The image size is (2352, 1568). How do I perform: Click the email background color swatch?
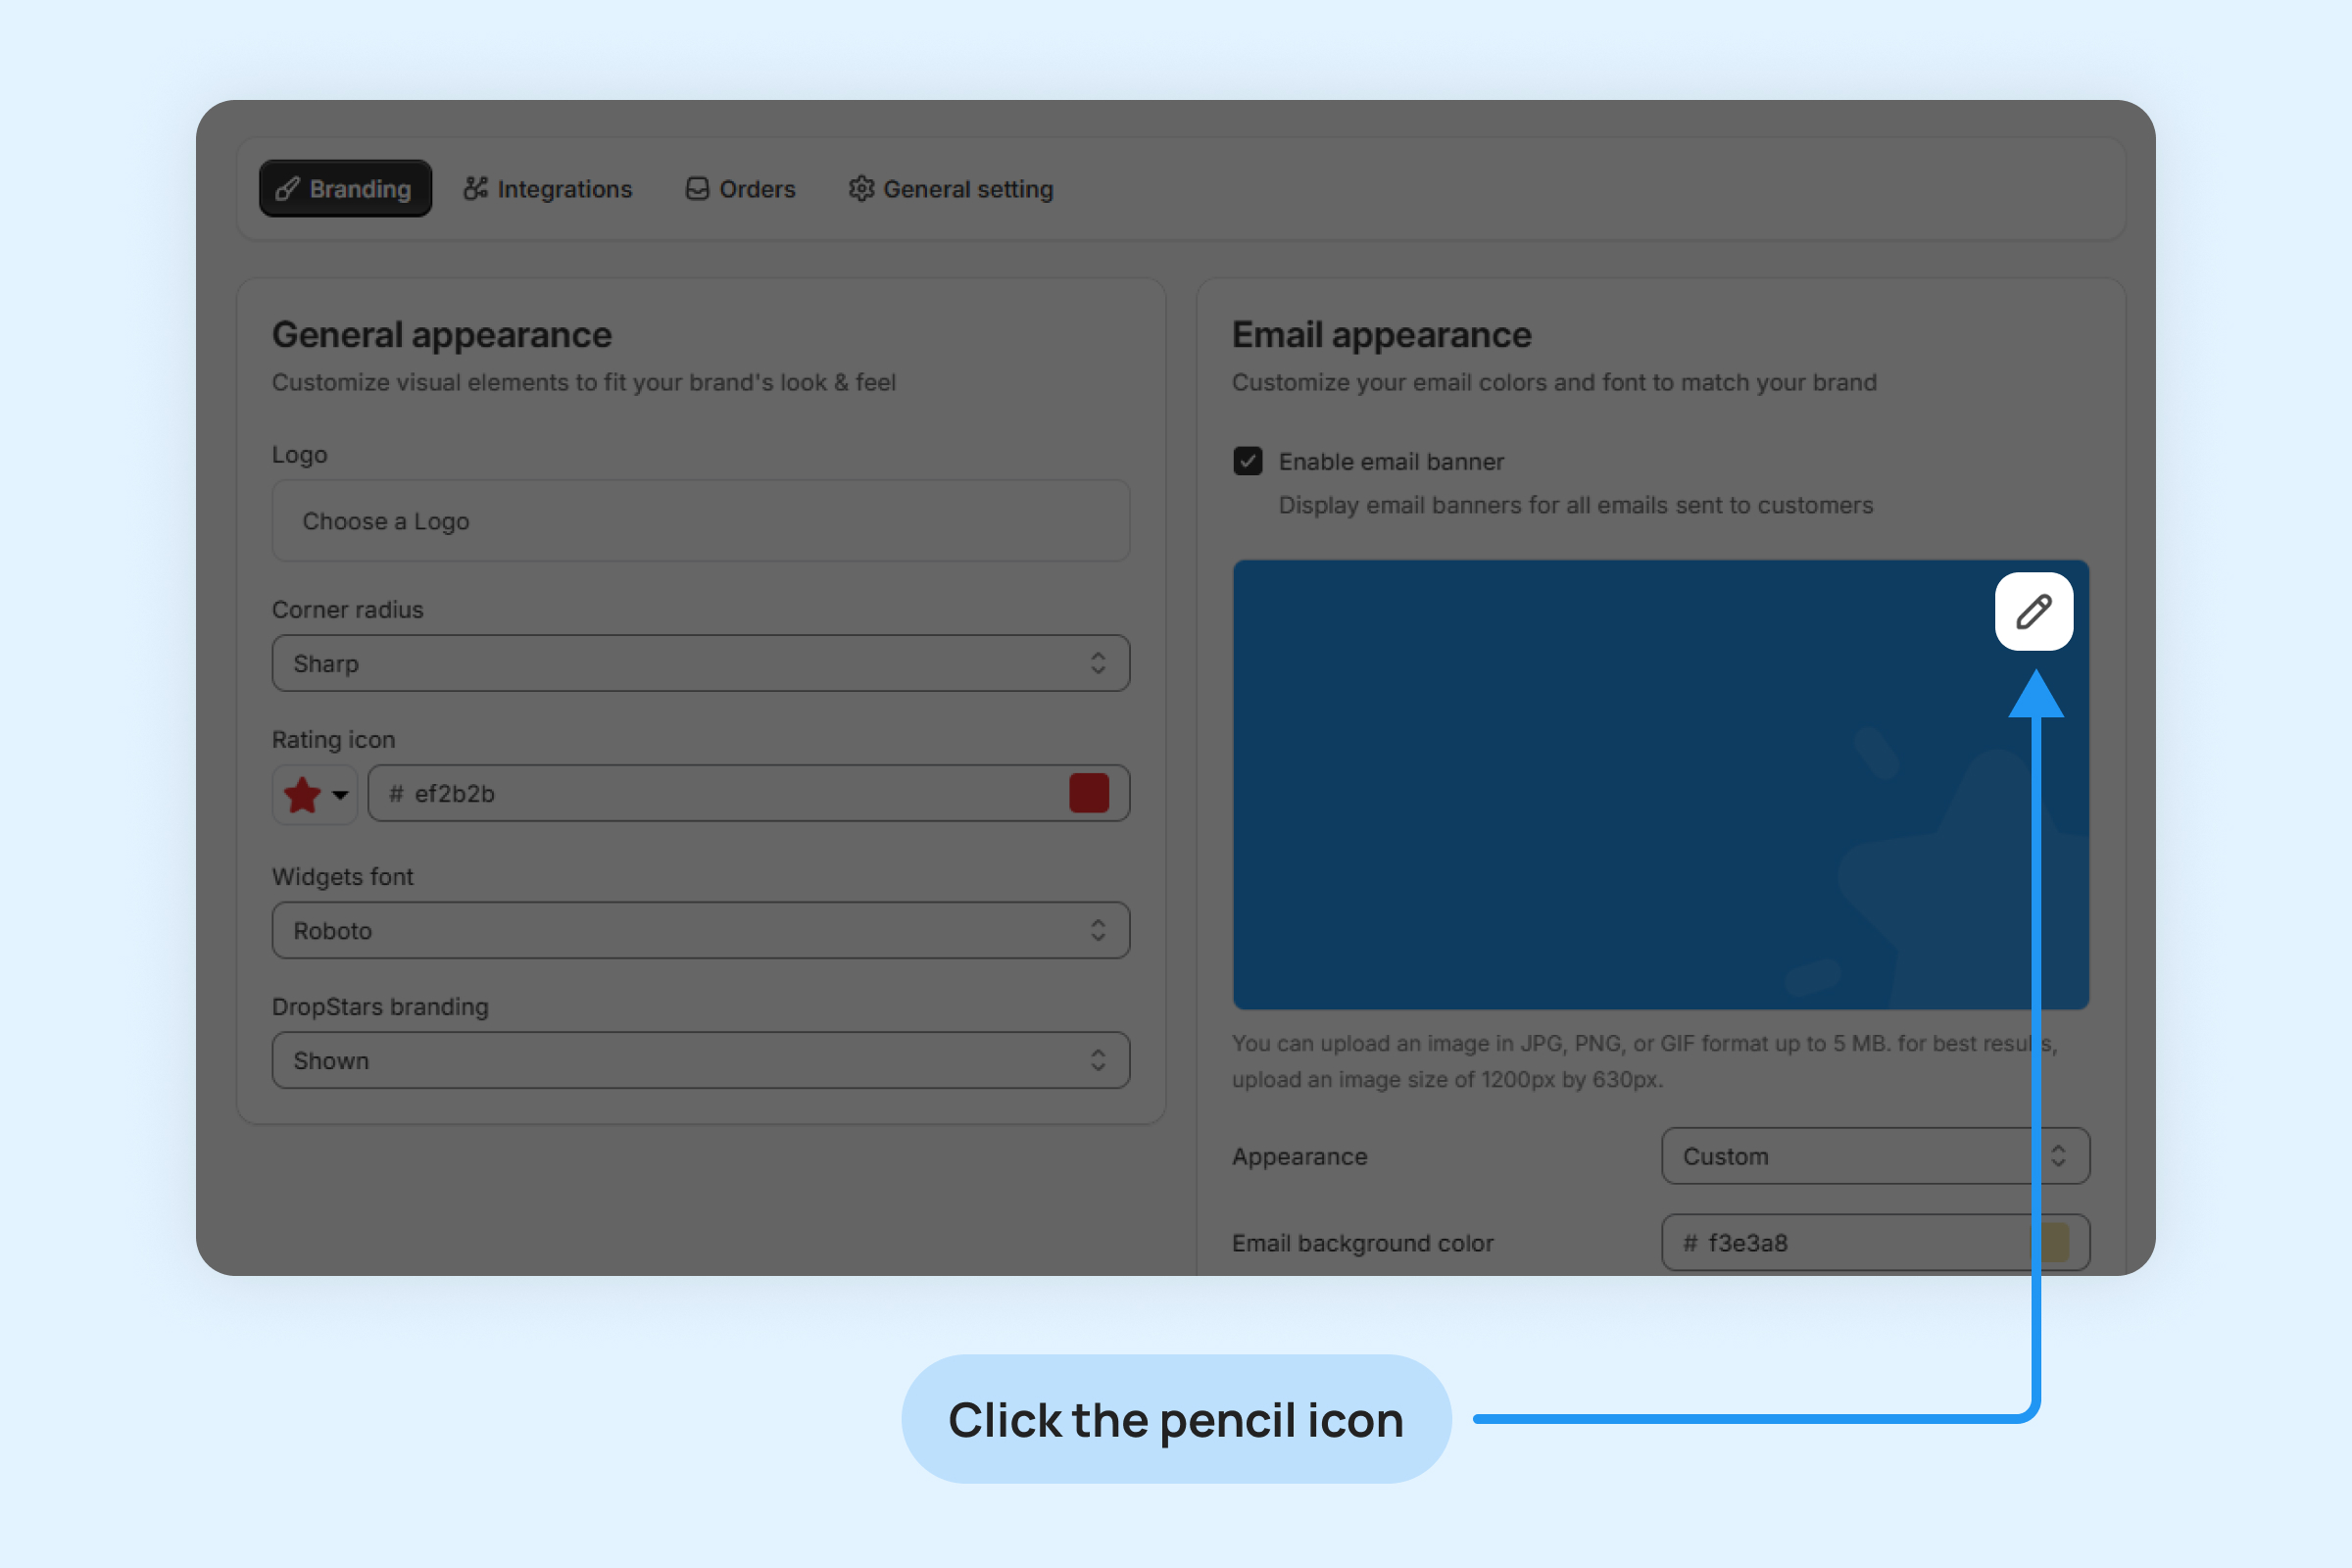[x=2054, y=1243]
